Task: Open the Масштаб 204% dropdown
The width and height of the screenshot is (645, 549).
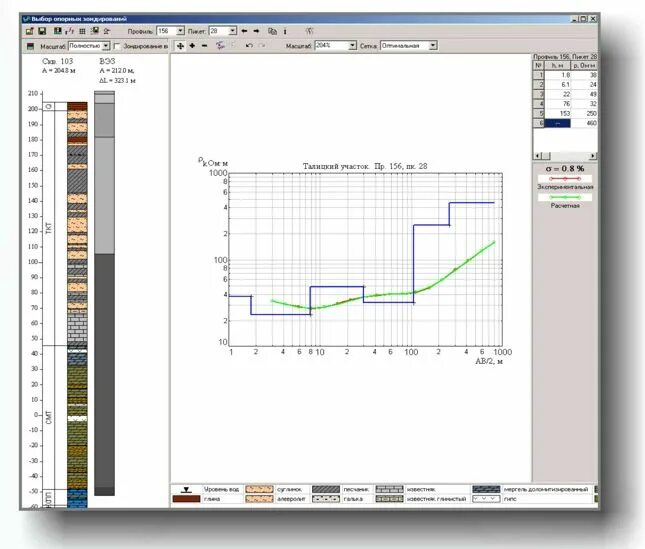Action: click(x=353, y=46)
